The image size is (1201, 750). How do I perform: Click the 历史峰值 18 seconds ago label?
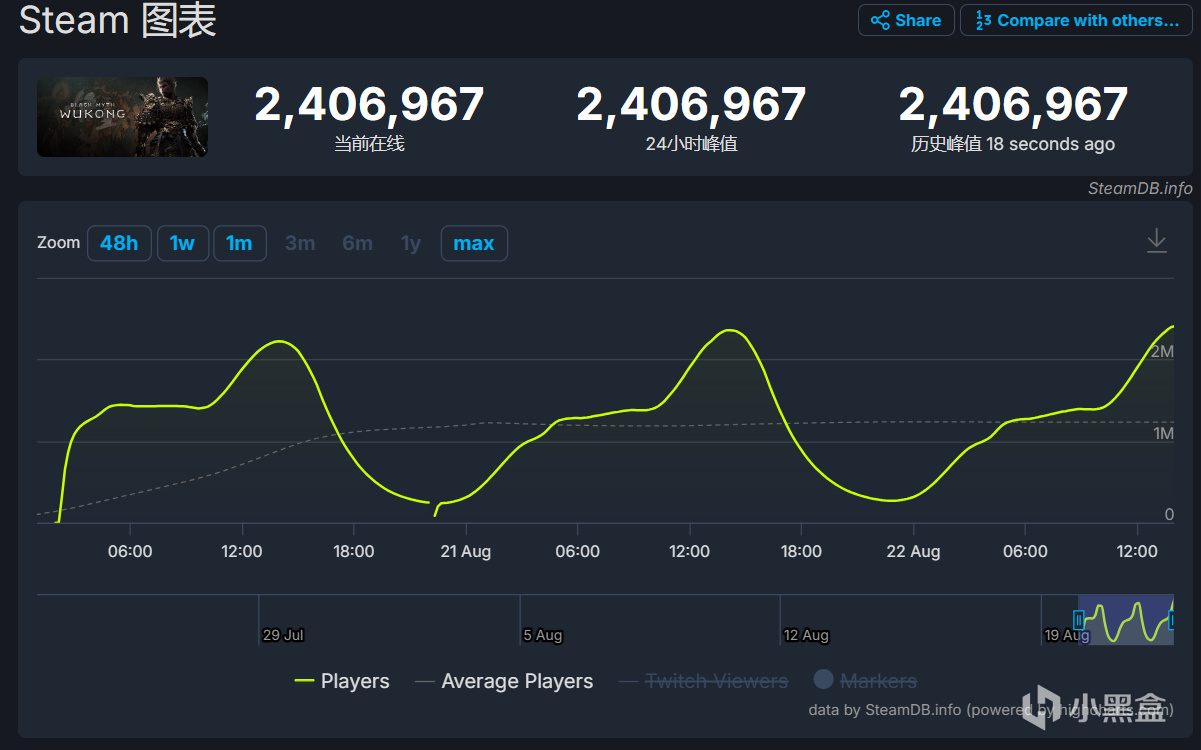[x=1012, y=144]
